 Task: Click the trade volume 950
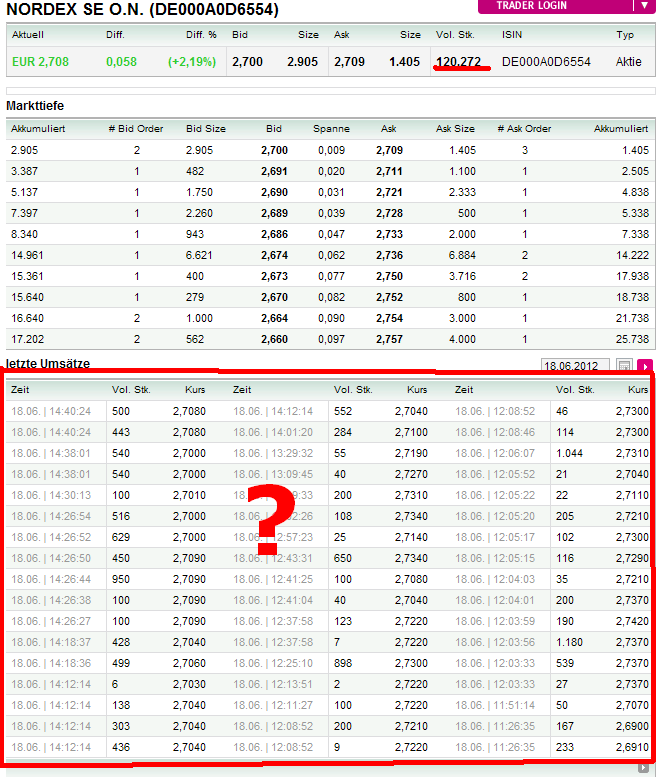pyautogui.click(x=121, y=579)
